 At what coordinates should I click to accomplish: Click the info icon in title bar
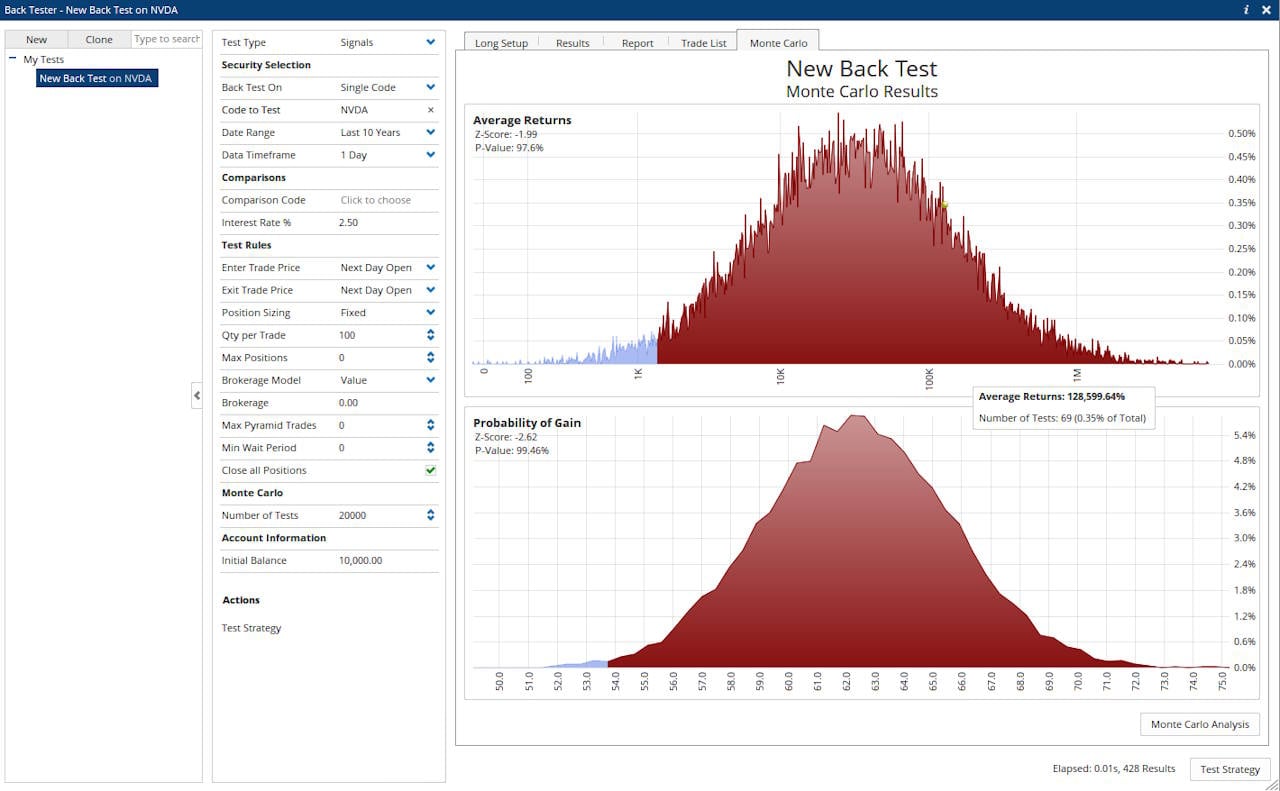tap(1246, 9)
